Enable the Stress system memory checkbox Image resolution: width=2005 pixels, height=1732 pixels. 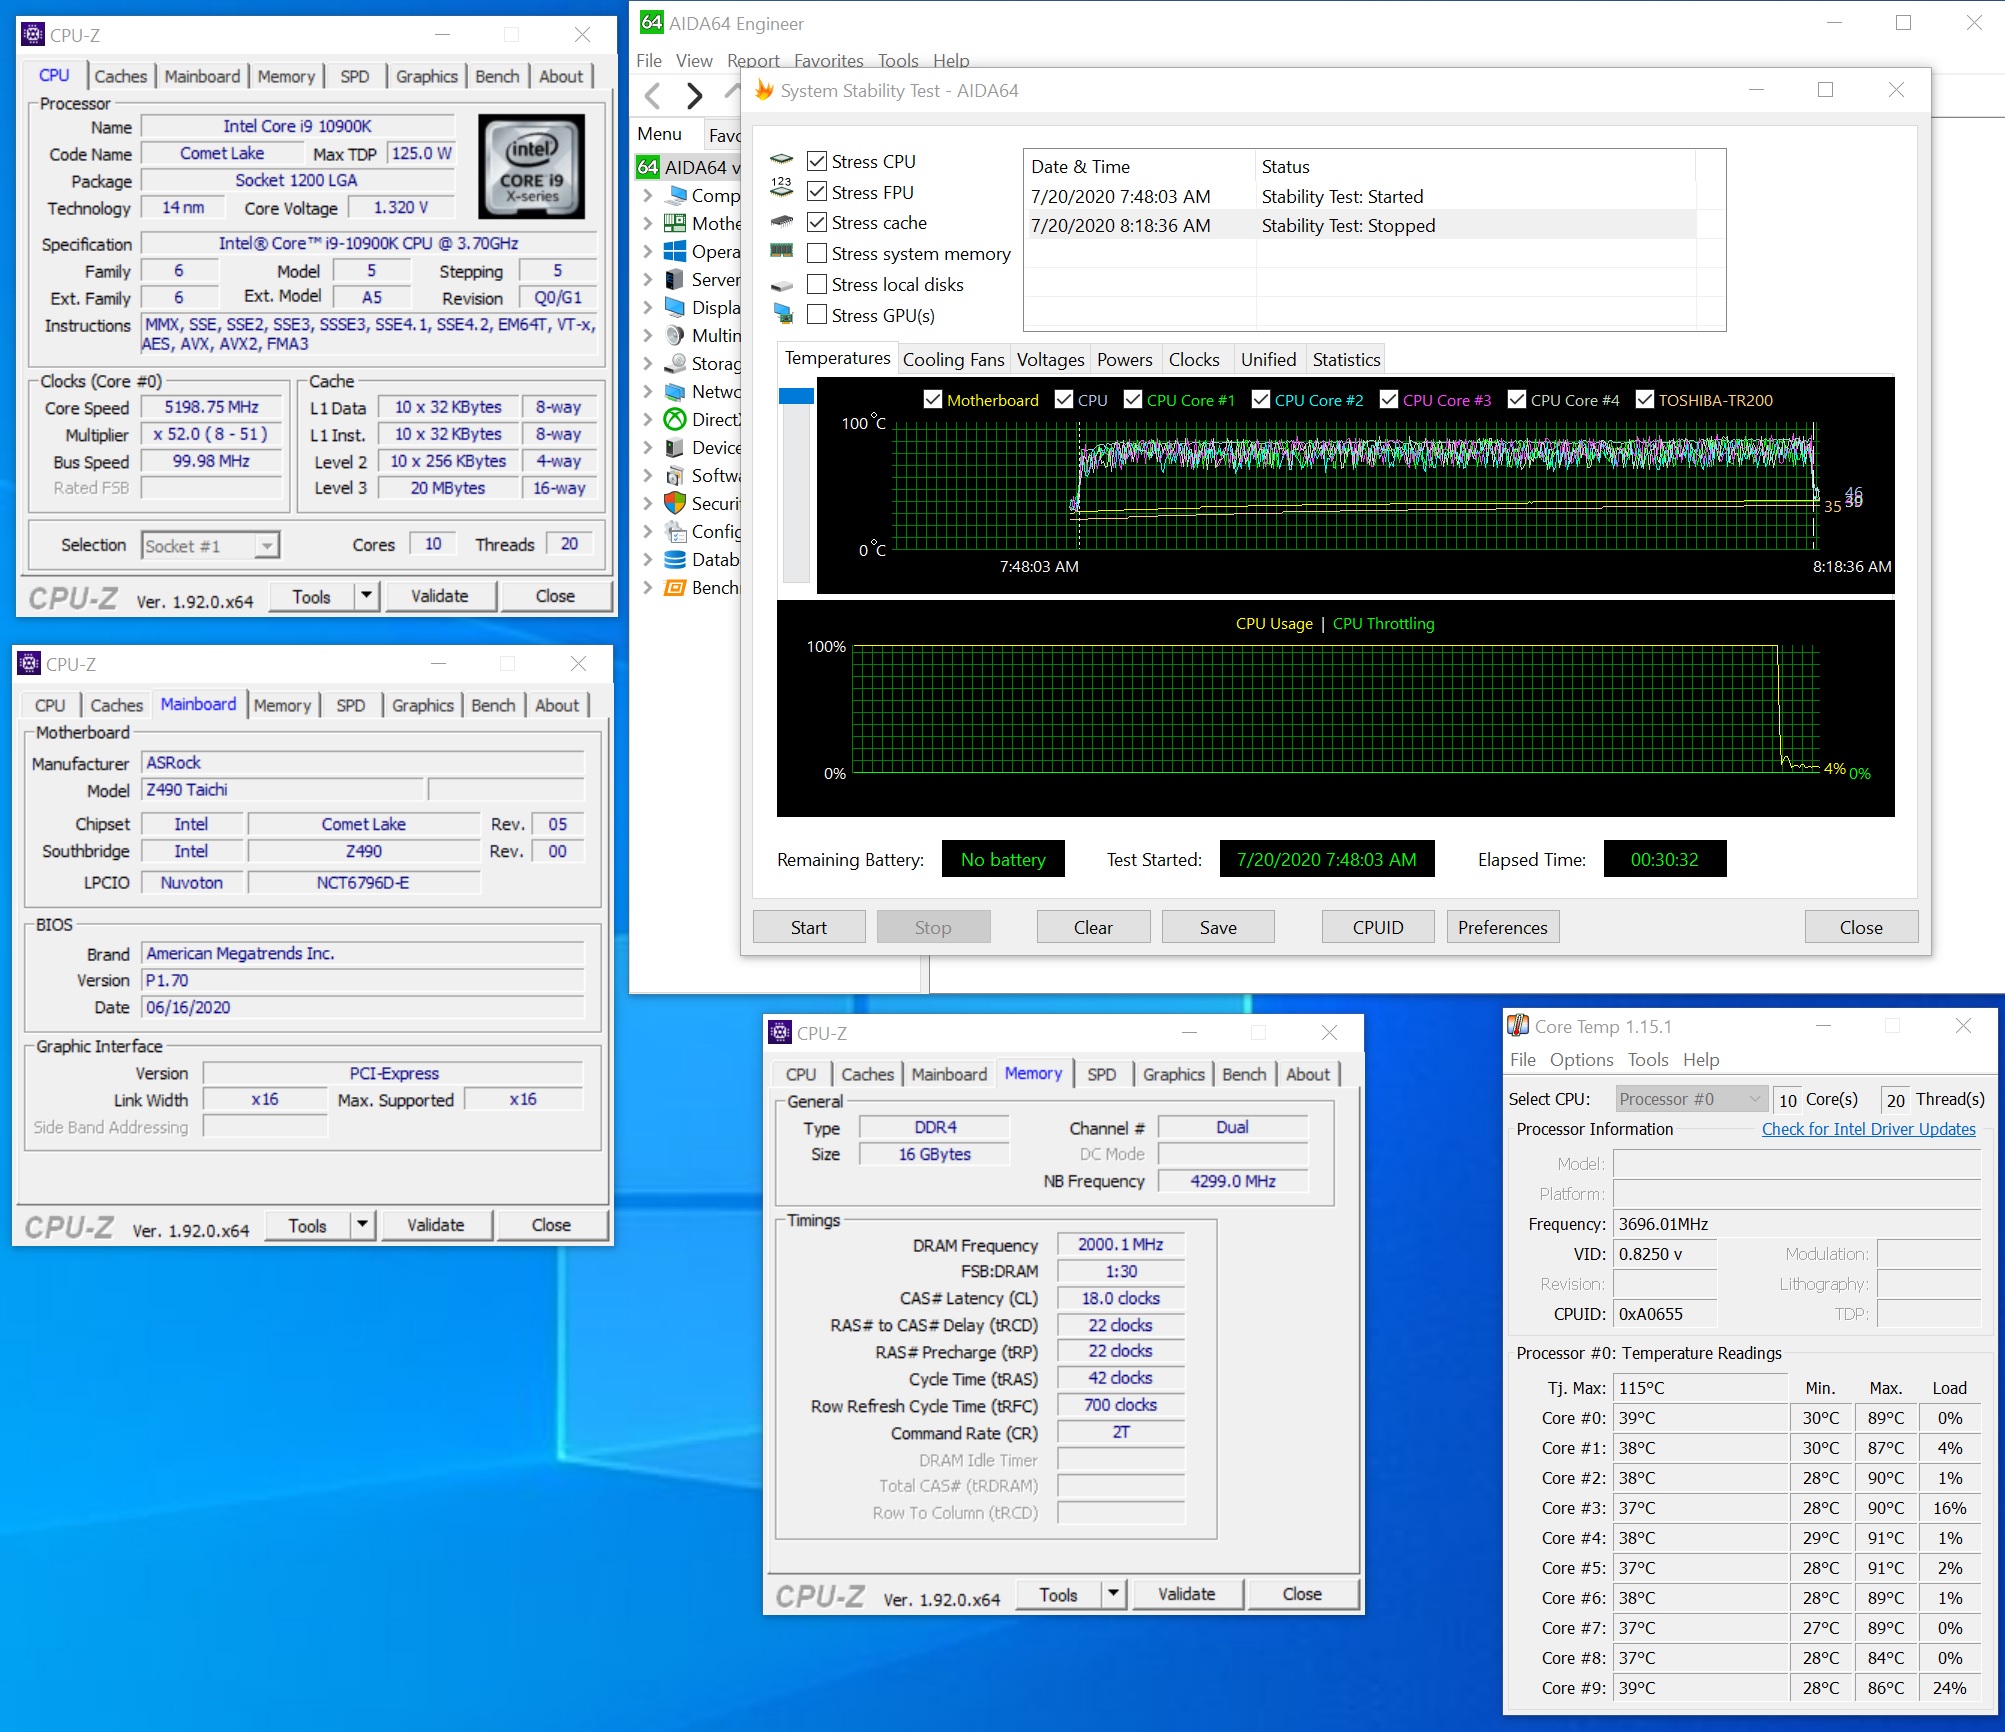[817, 253]
